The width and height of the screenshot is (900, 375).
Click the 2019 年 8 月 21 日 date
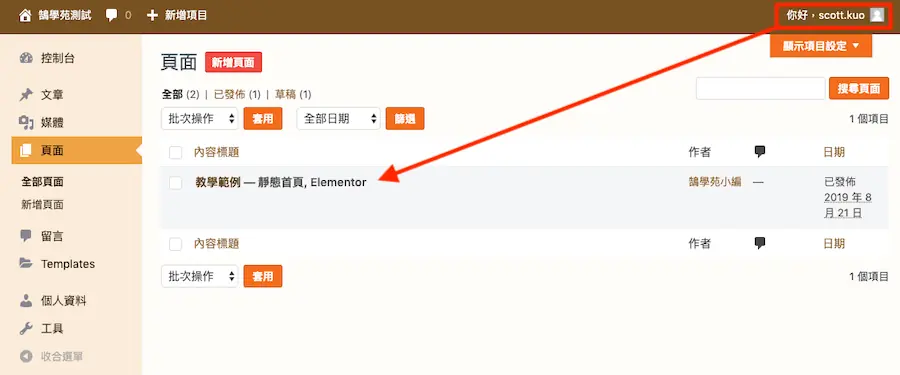click(848, 206)
